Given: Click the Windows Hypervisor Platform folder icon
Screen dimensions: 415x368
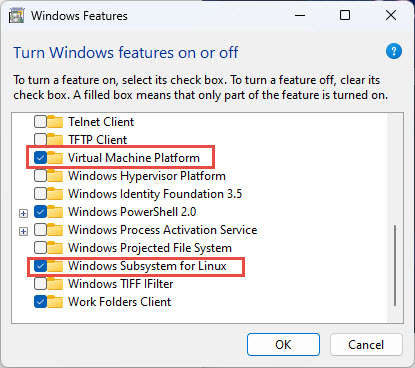Looking at the screenshot, I should (55, 176).
